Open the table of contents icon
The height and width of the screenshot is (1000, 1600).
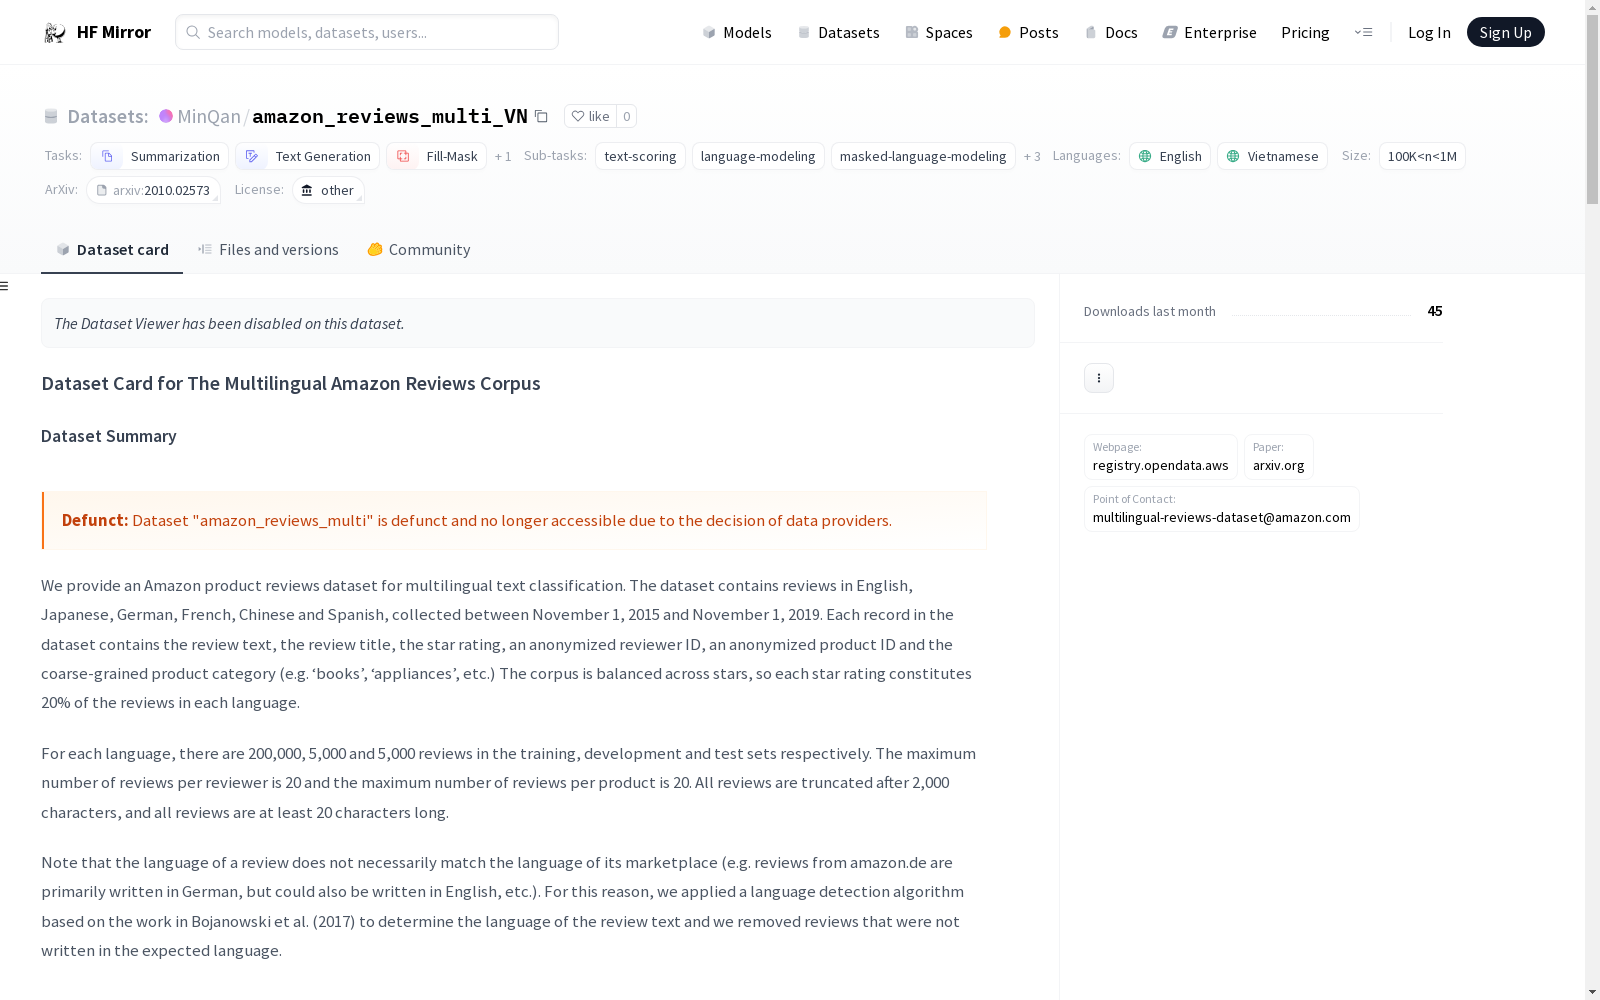pos(5,286)
